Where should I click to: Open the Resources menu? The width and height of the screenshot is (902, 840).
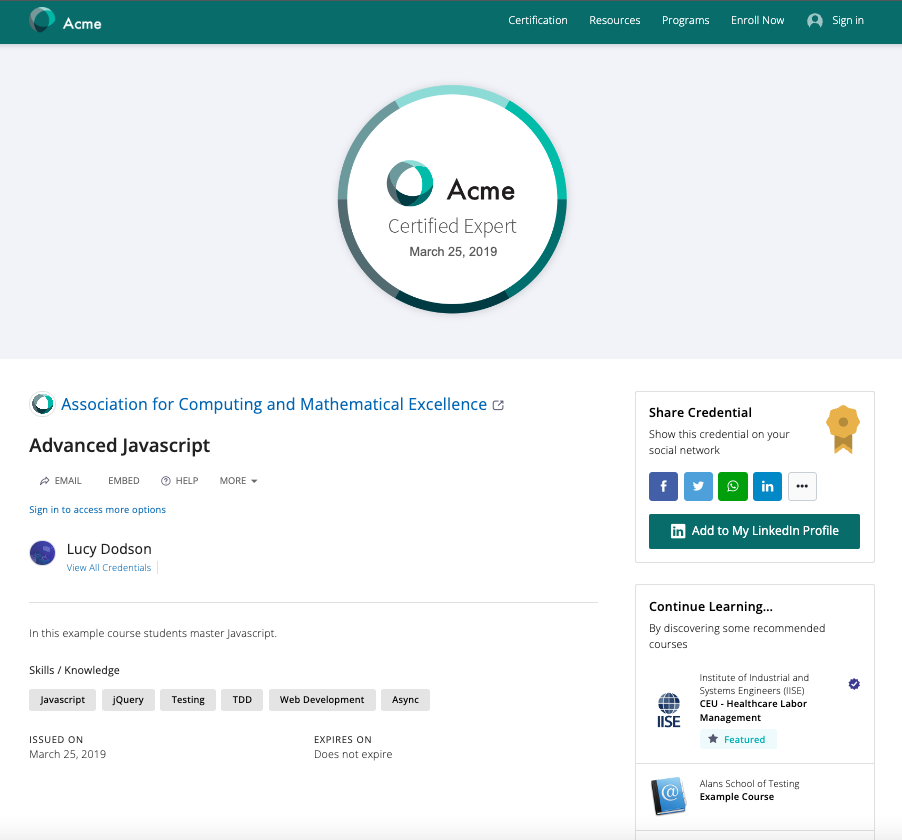614,20
